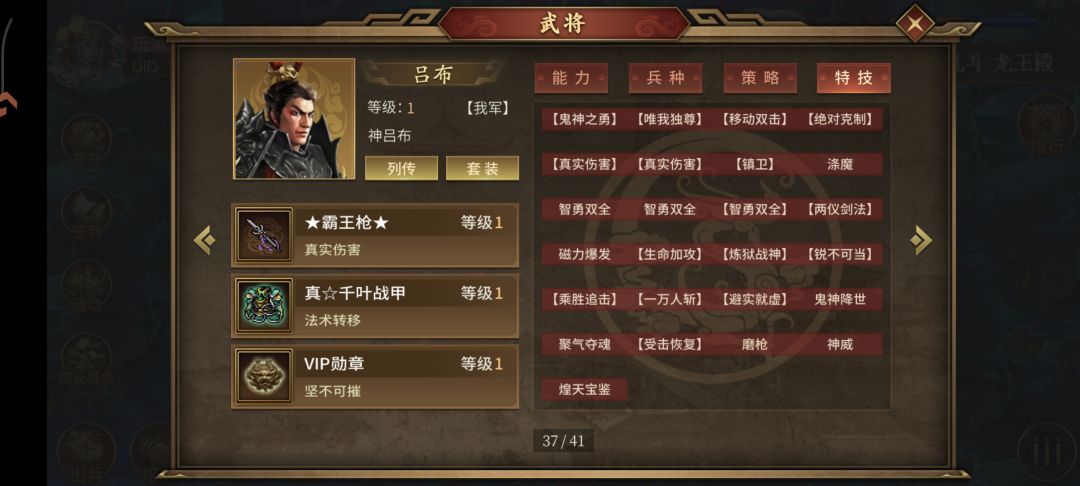Open the 列传 biography button

(x=401, y=168)
